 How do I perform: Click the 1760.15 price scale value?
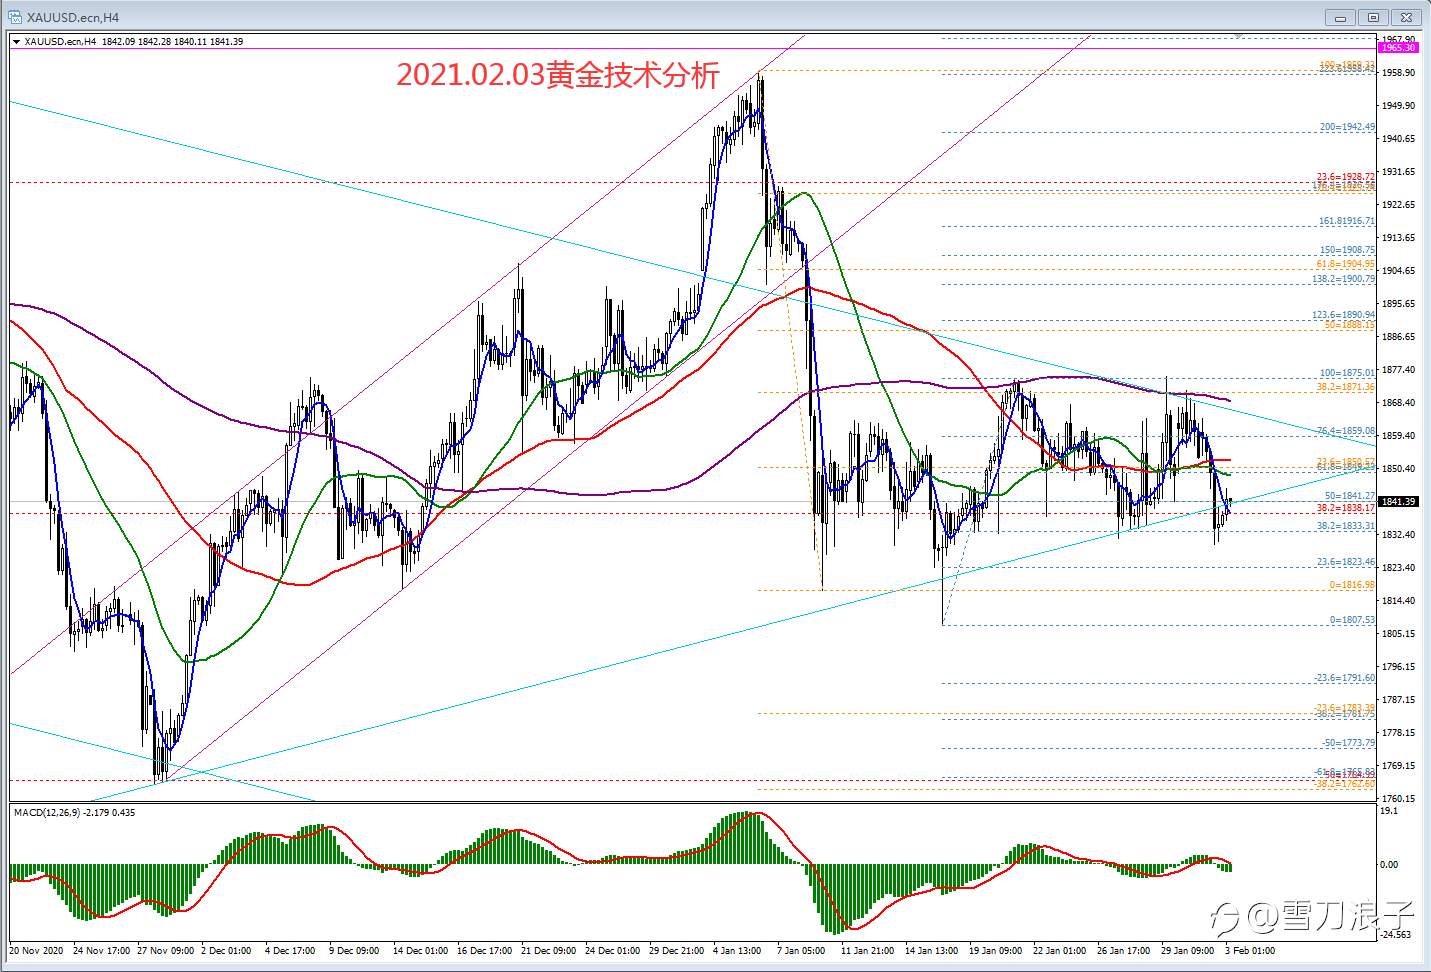click(x=1398, y=799)
